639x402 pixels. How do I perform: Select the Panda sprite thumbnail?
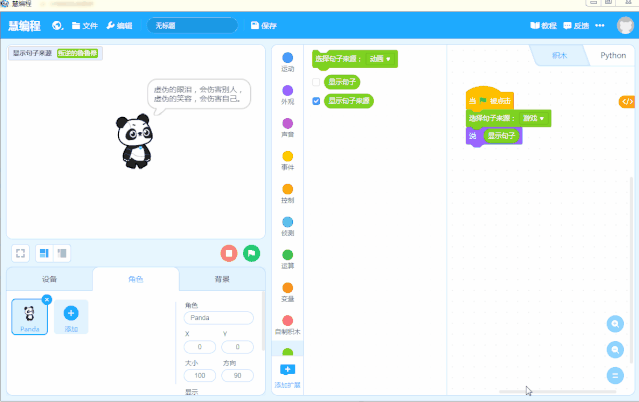(x=29, y=317)
